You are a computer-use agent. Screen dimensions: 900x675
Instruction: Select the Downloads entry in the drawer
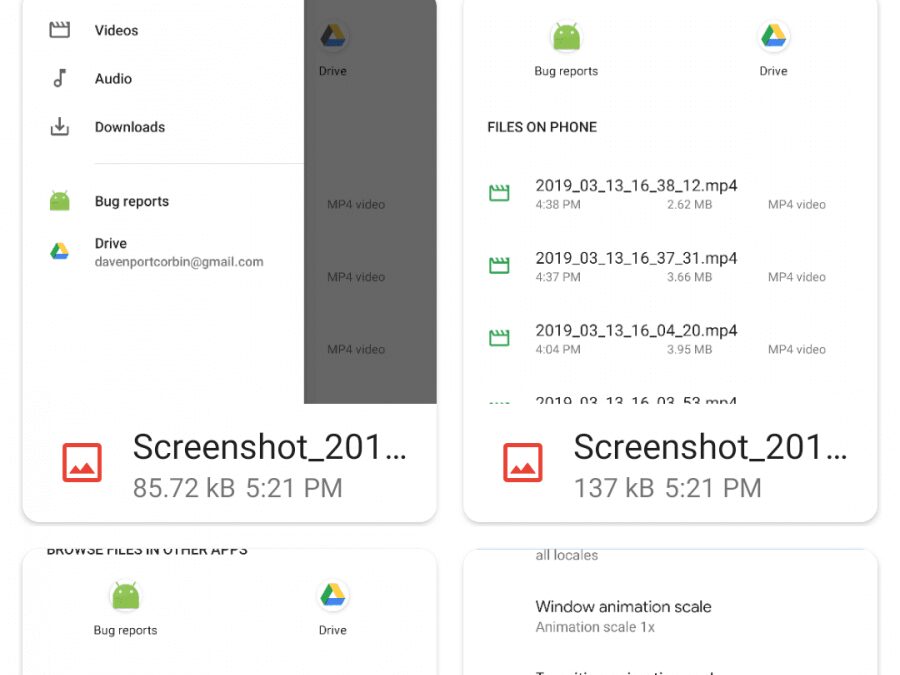point(130,127)
